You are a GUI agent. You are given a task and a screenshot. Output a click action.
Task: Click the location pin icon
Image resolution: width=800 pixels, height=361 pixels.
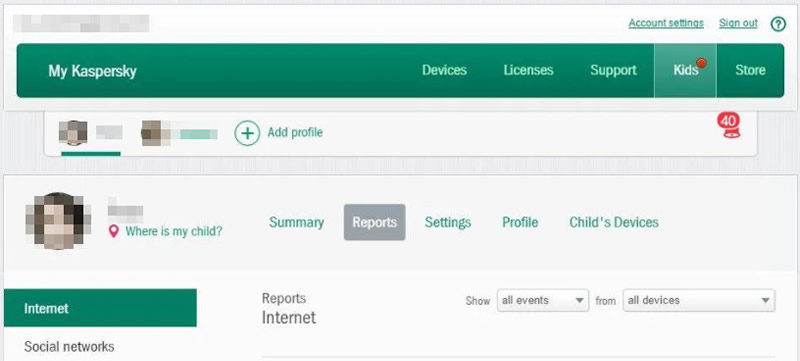pyautogui.click(x=114, y=232)
